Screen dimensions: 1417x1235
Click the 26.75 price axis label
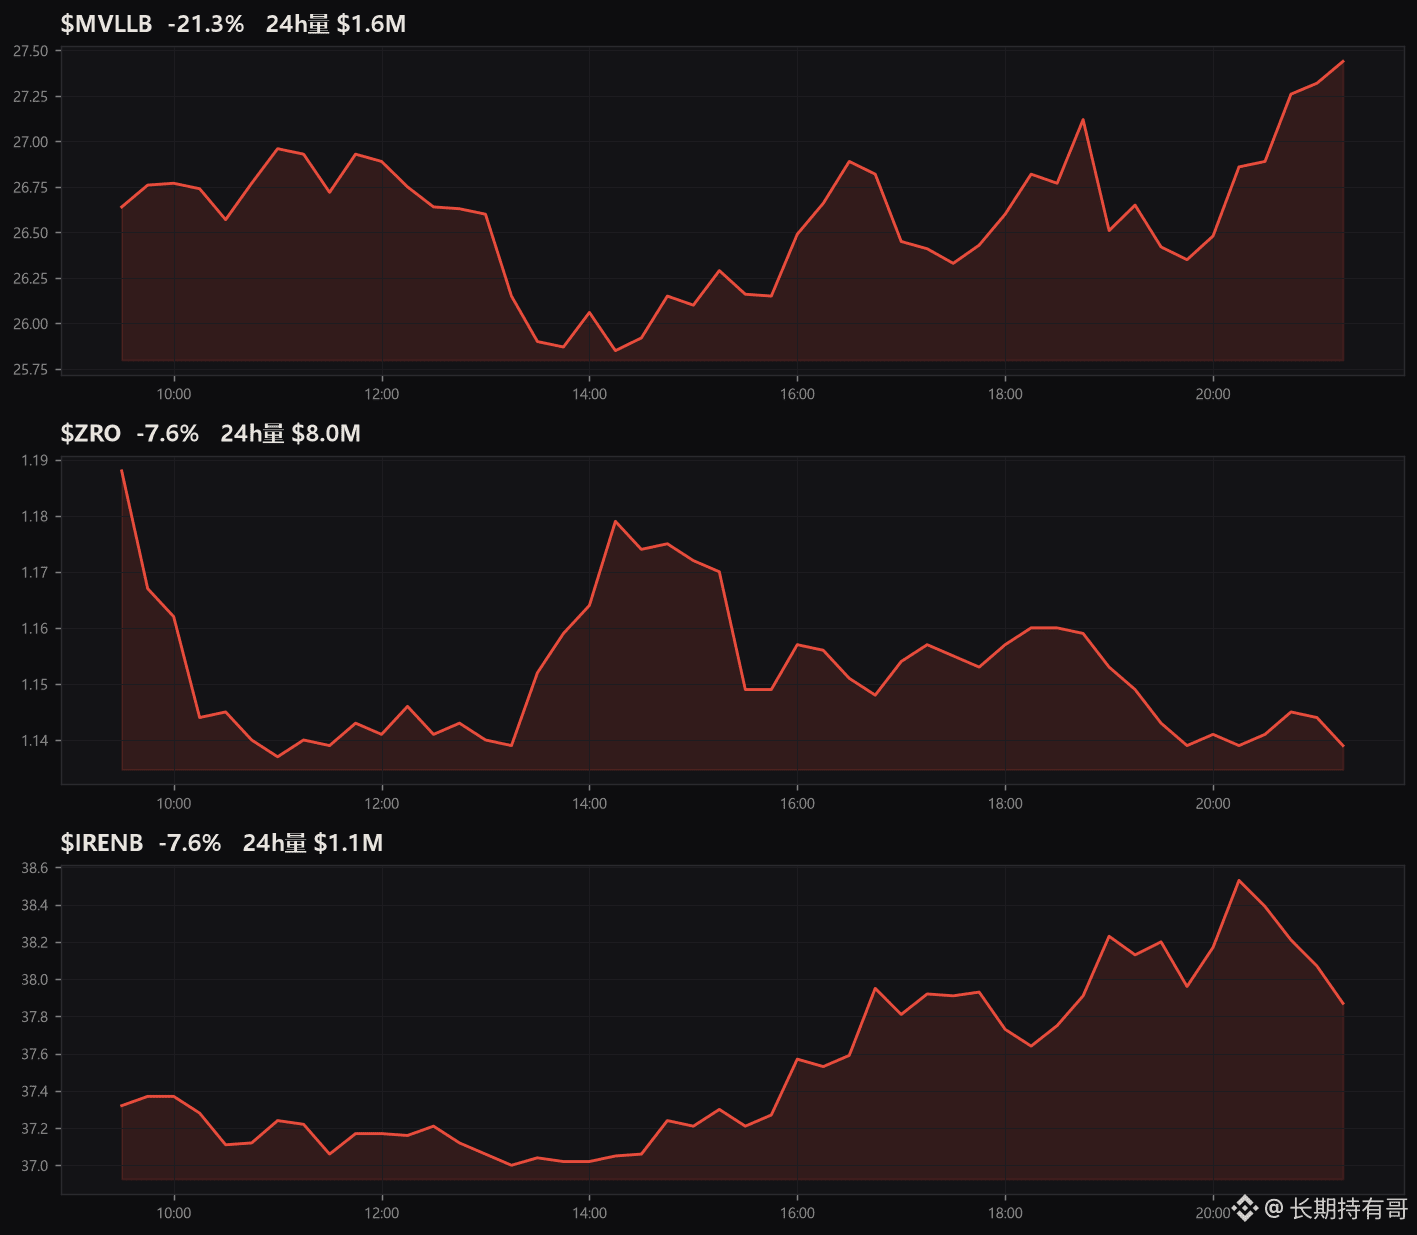(x=30, y=188)
